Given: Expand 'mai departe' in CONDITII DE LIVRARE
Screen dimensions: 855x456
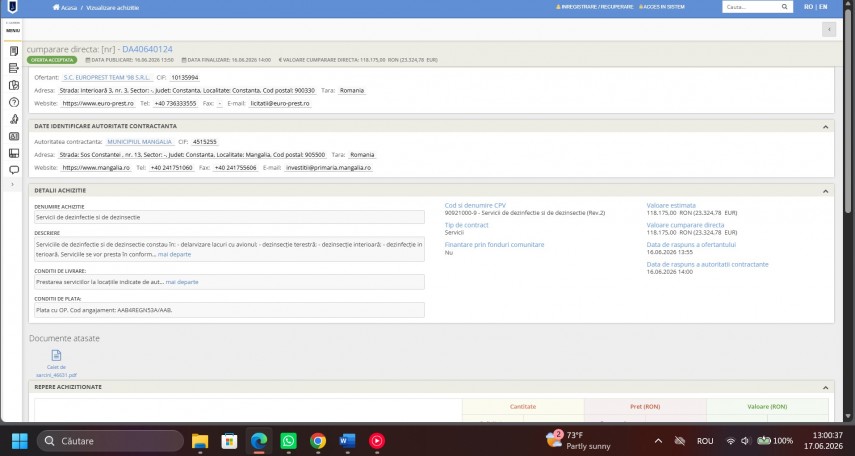Looking at the screenshot, I should pos(182,283).
